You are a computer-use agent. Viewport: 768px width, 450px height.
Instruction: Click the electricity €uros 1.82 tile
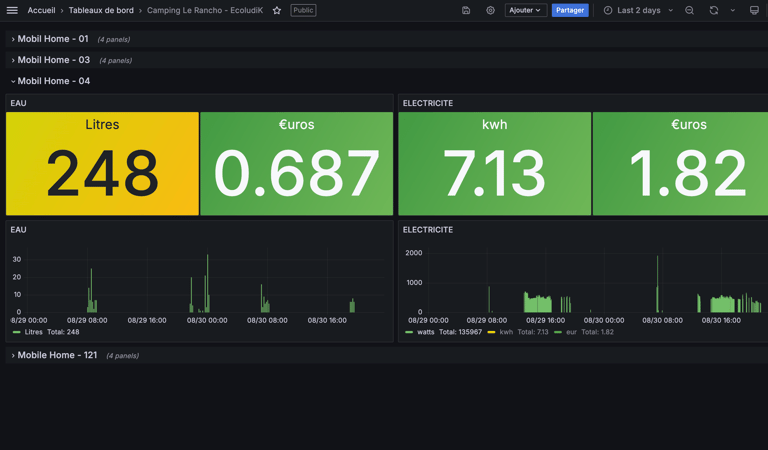pos(680,164)
